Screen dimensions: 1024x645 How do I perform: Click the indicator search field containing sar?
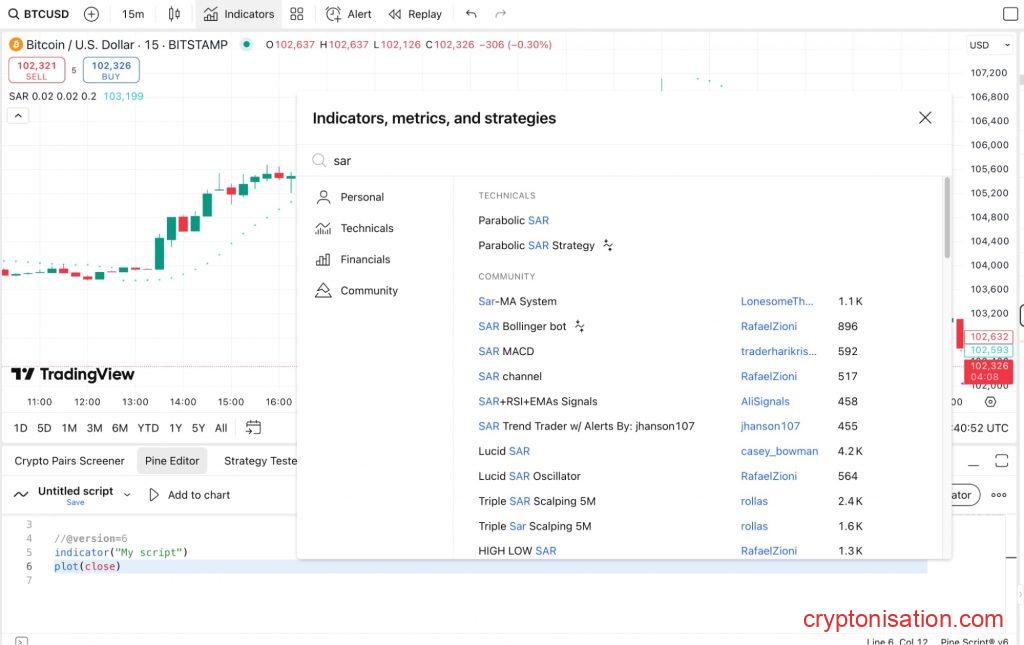[624, 161]
